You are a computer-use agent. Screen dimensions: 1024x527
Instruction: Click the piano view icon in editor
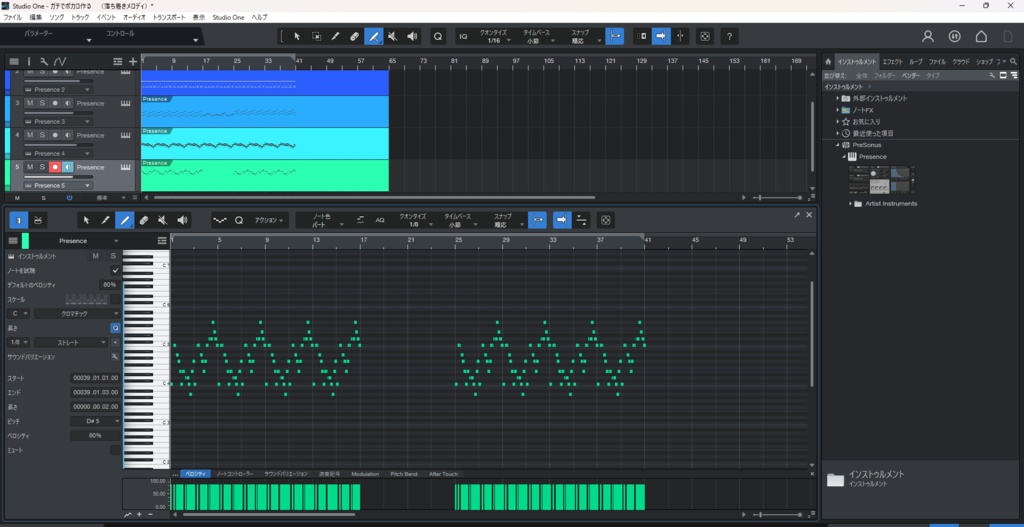tap(18, 220)
